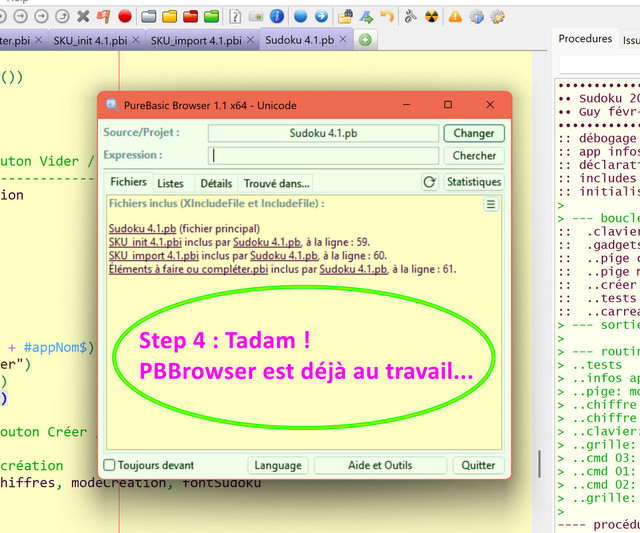This screenshot has width=640, height=533.
Task: Click the Changer button
Action: click(474, 133)
